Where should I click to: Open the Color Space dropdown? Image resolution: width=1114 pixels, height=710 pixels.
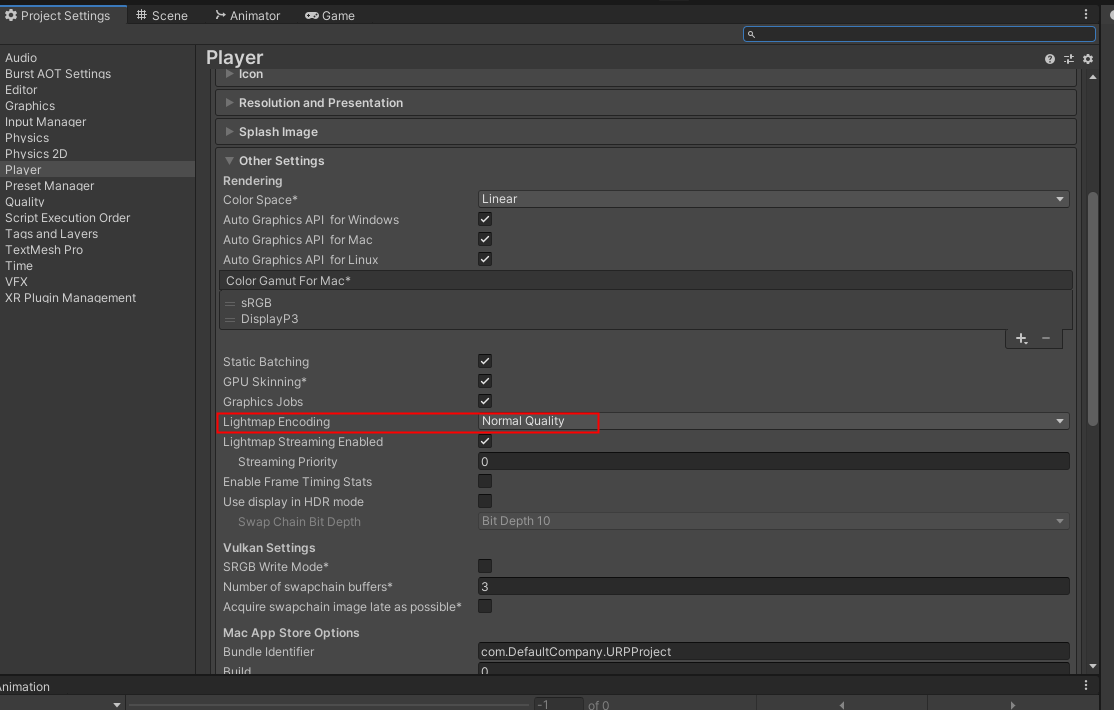pyautogui.click(x=773, y=199)
